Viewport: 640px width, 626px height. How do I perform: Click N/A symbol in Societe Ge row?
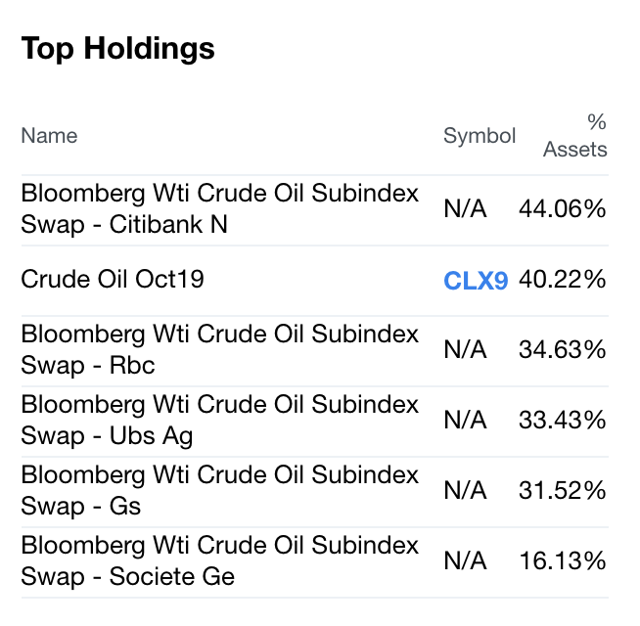(465, 561)
